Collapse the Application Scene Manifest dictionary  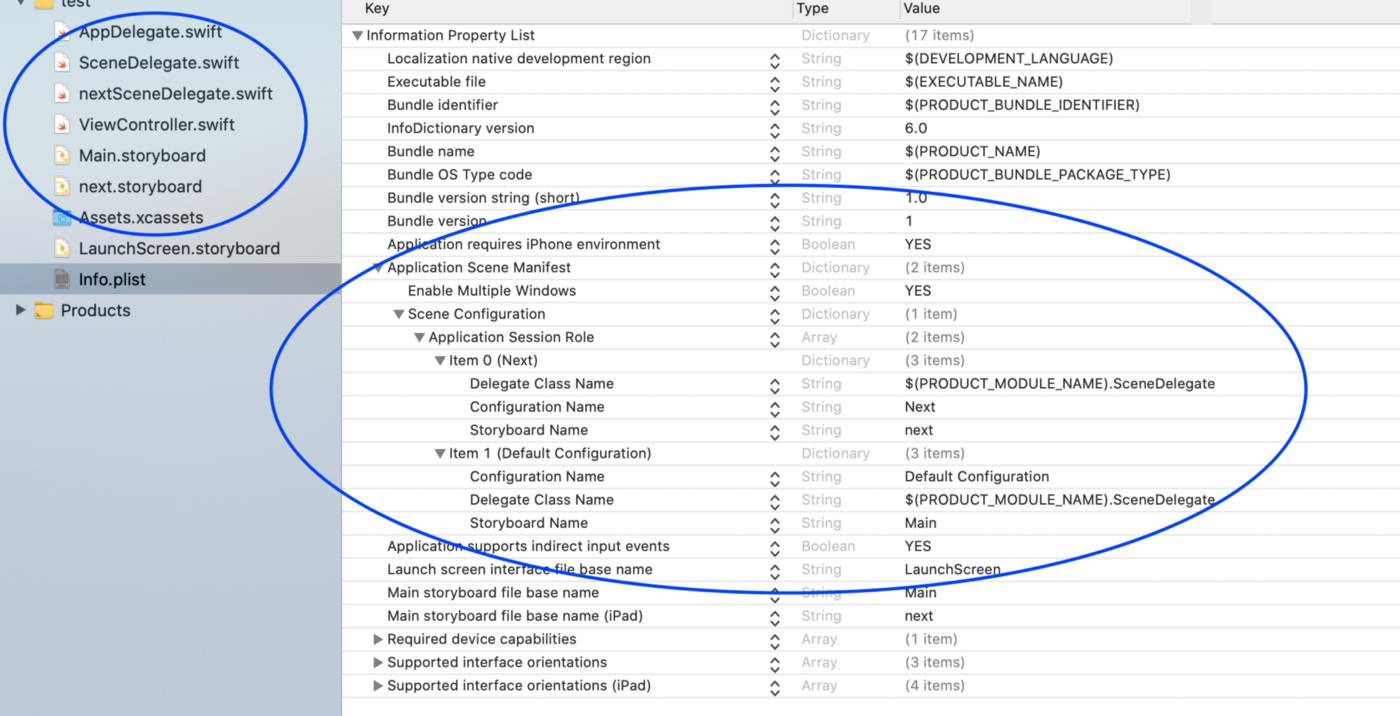click(x=378, y=268)
